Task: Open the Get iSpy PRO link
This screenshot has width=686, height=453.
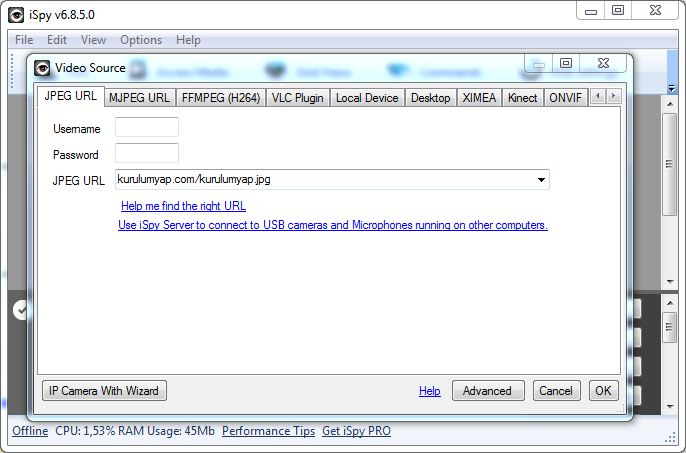Action: [x=356, y=431]
